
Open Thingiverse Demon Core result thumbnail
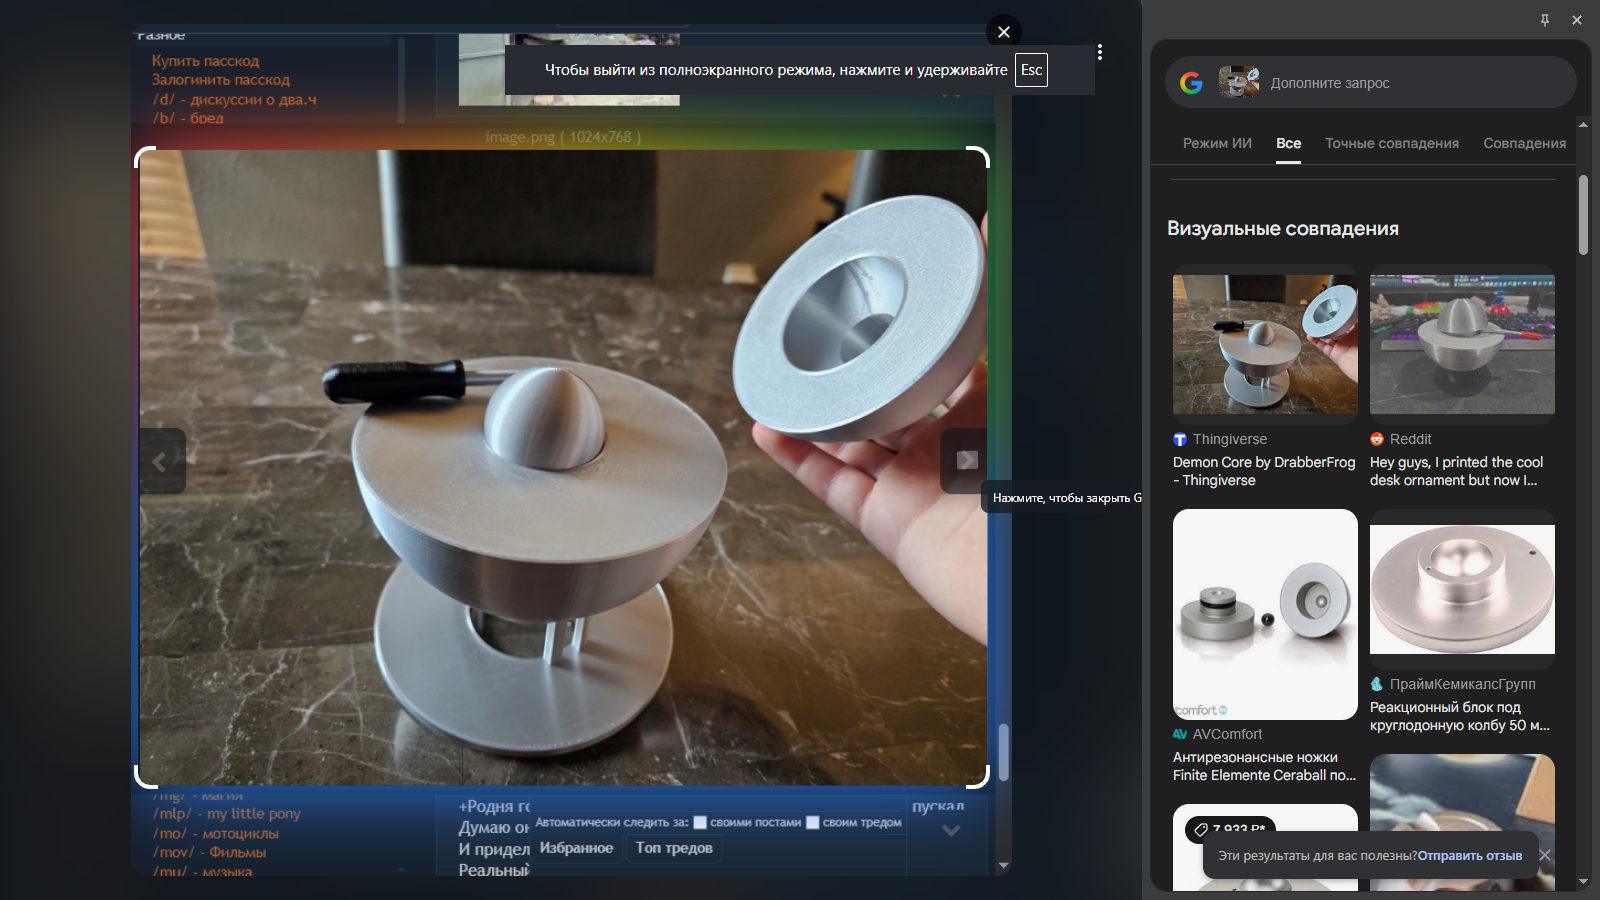pyautogui.click(x=1265, y=344)
